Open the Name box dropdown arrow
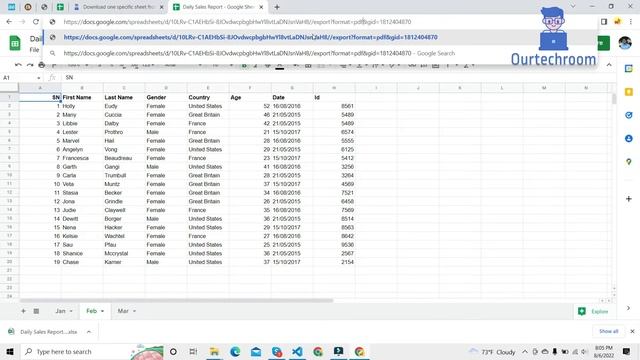Viewport: 640px width, 360px height. (x=38, y=78)
